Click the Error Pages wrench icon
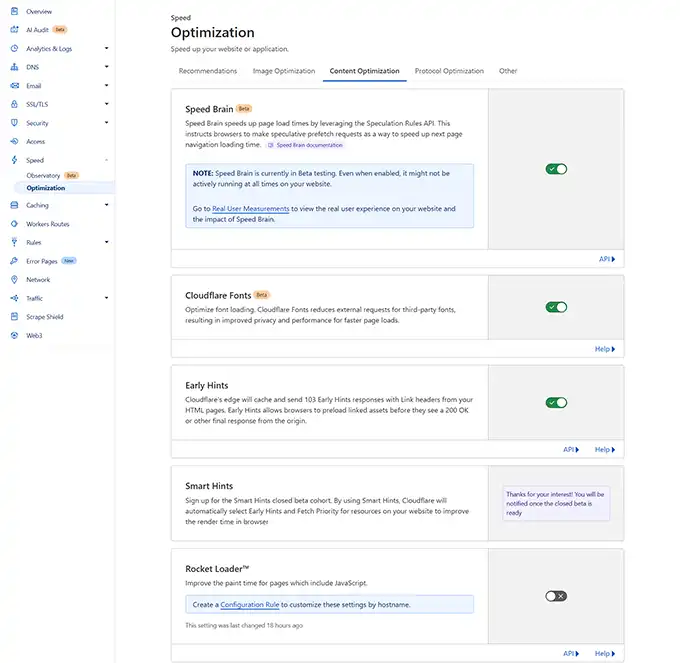The height and width of the screenshot is (663, 680). click(14, 261)
